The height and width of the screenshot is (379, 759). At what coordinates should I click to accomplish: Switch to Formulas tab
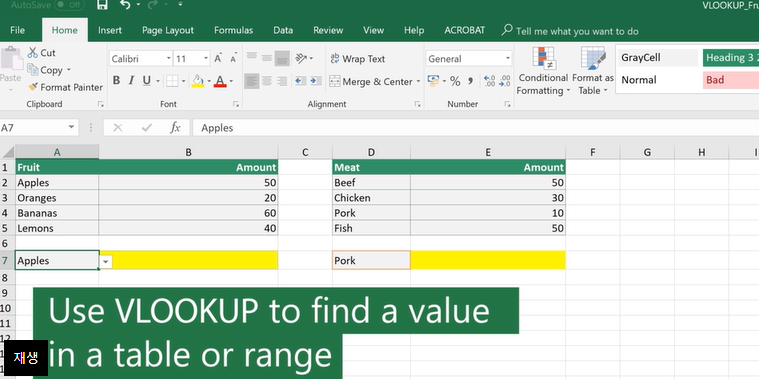pyautogui.click(x=233, y=30)
